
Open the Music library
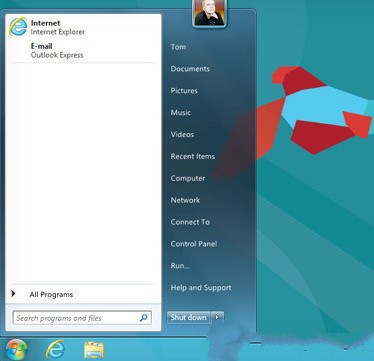(181, 113)
